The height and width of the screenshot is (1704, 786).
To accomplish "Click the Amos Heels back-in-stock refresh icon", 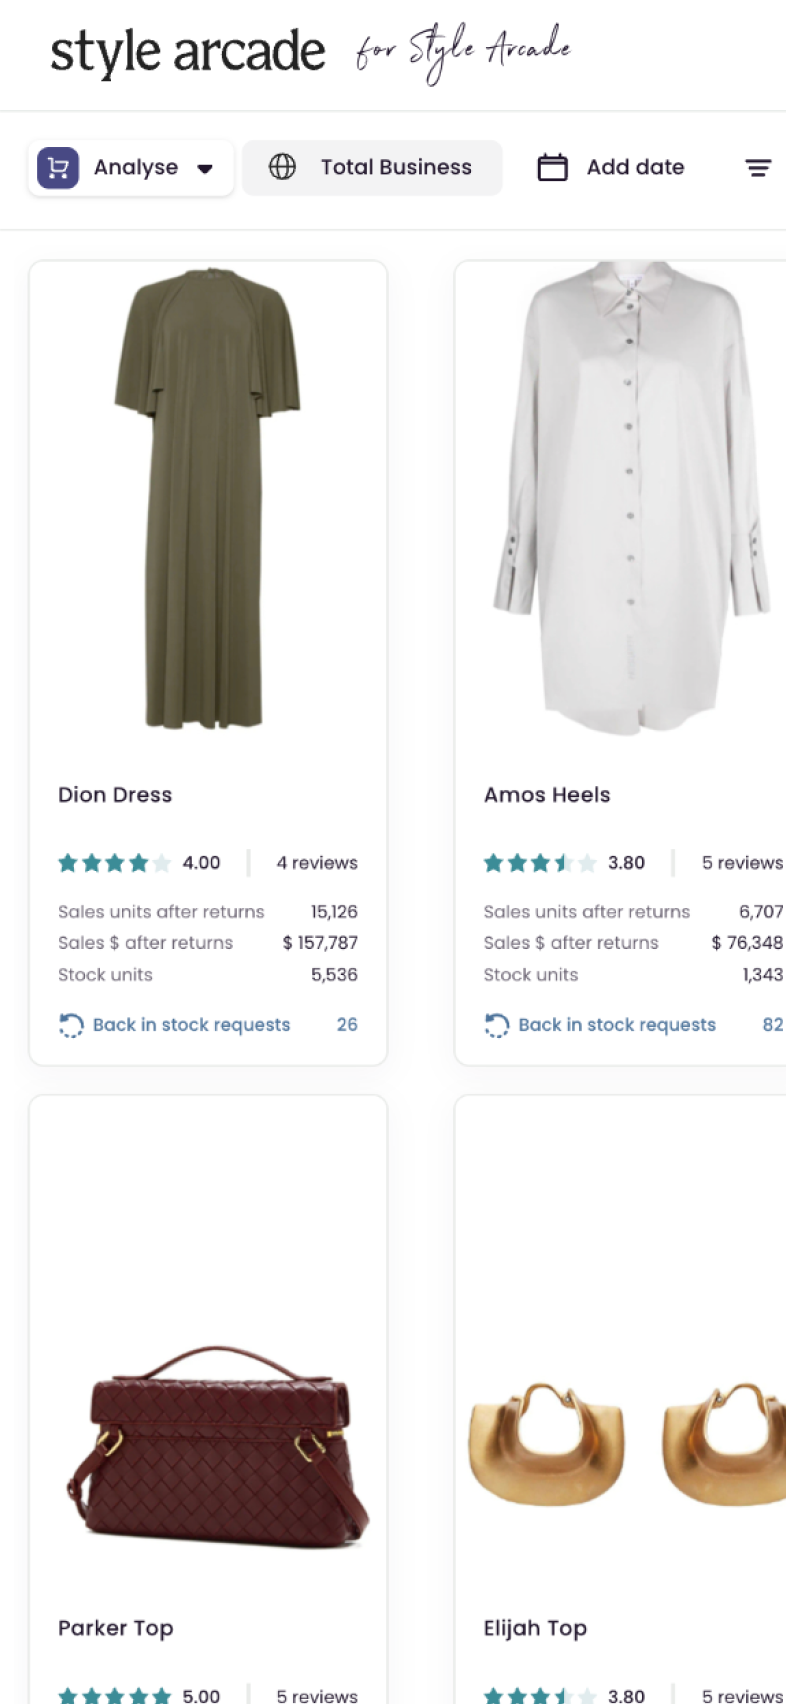I will pos(497,1025).
